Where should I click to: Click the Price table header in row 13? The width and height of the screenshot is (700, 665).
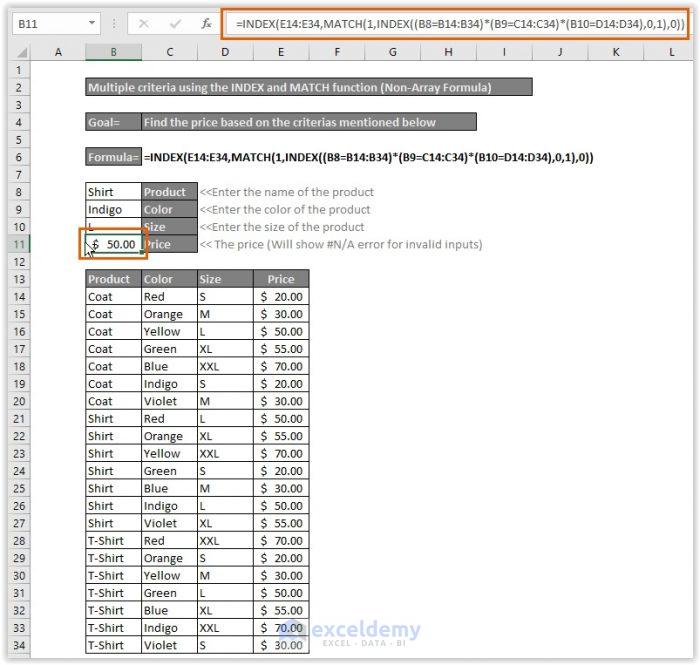click(x=281, y=279)
